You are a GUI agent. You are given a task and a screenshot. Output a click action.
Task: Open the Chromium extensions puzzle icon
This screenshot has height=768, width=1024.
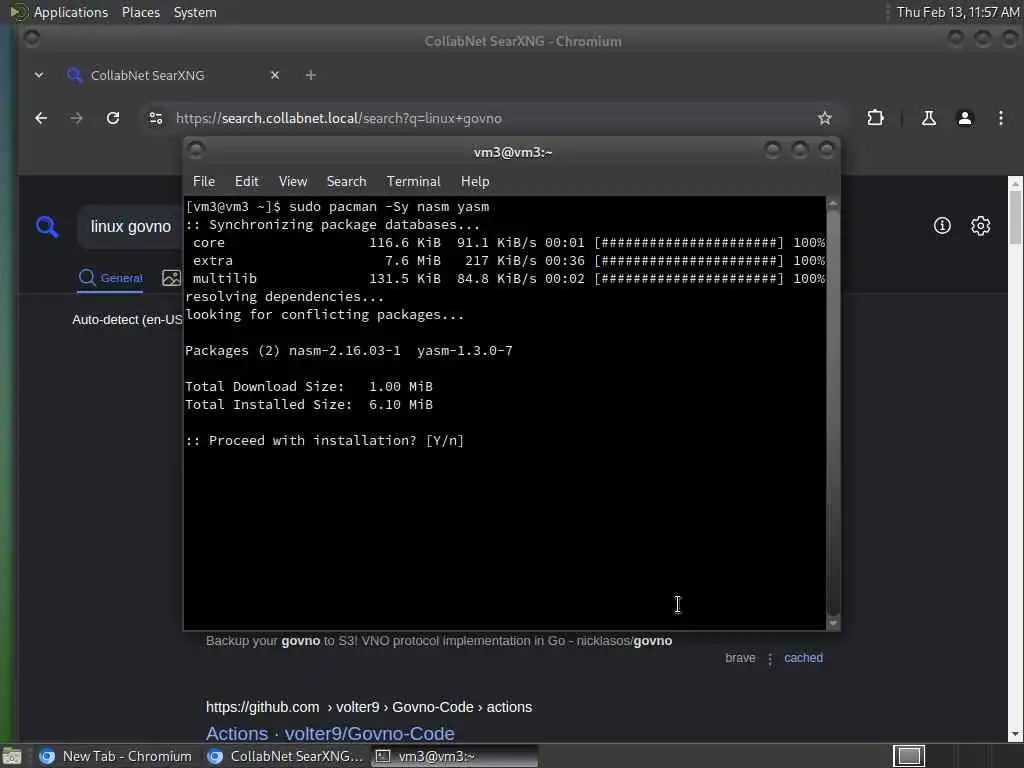(875, 118)
